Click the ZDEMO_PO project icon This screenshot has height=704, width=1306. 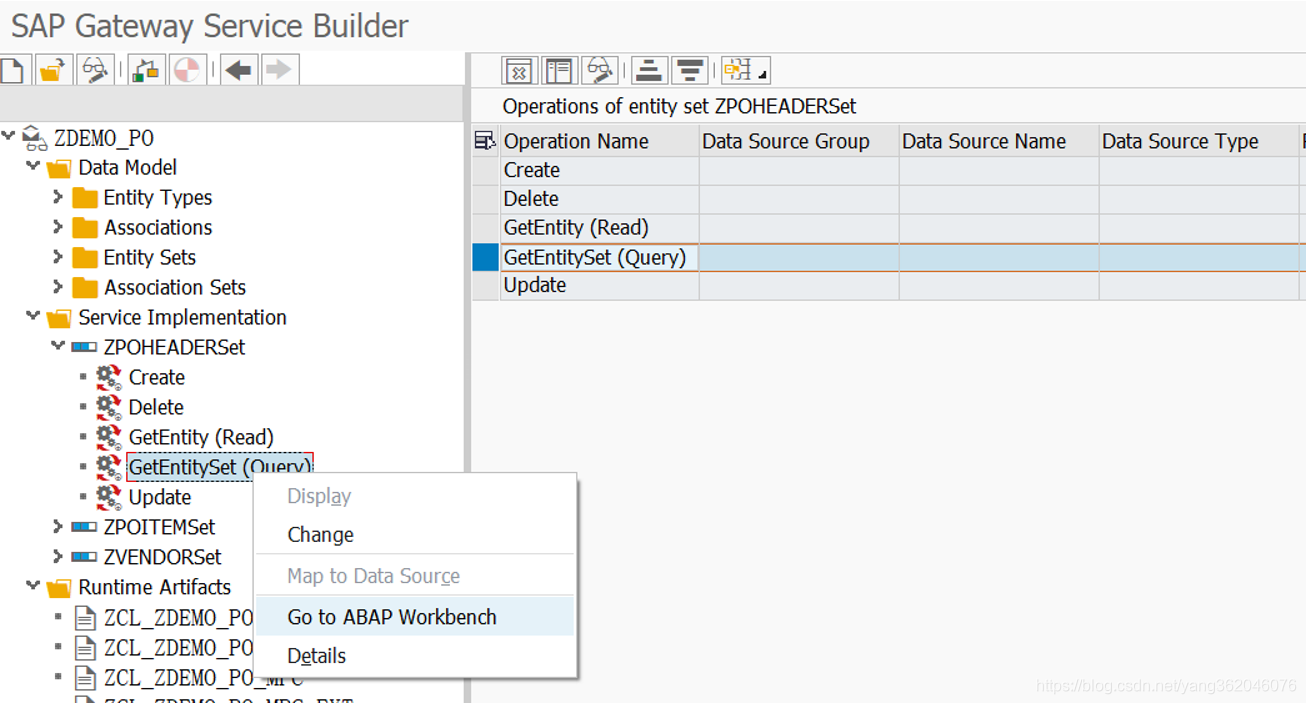coord(35,138)
